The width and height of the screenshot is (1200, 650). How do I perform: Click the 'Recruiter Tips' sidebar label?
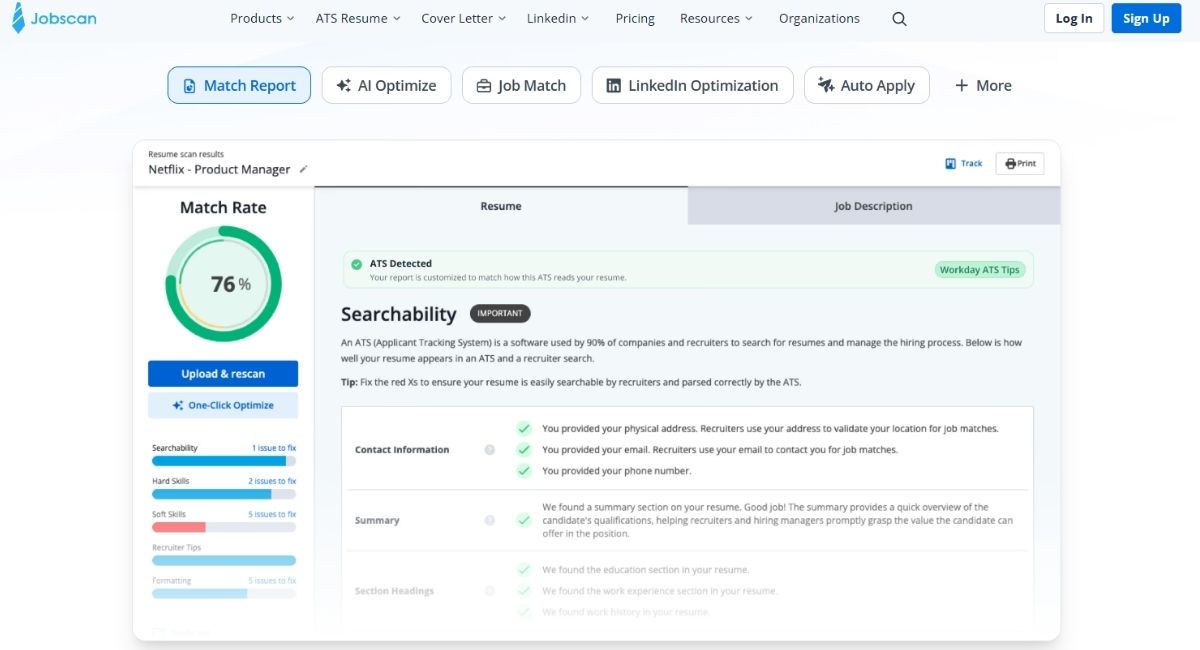coord(176,547)
